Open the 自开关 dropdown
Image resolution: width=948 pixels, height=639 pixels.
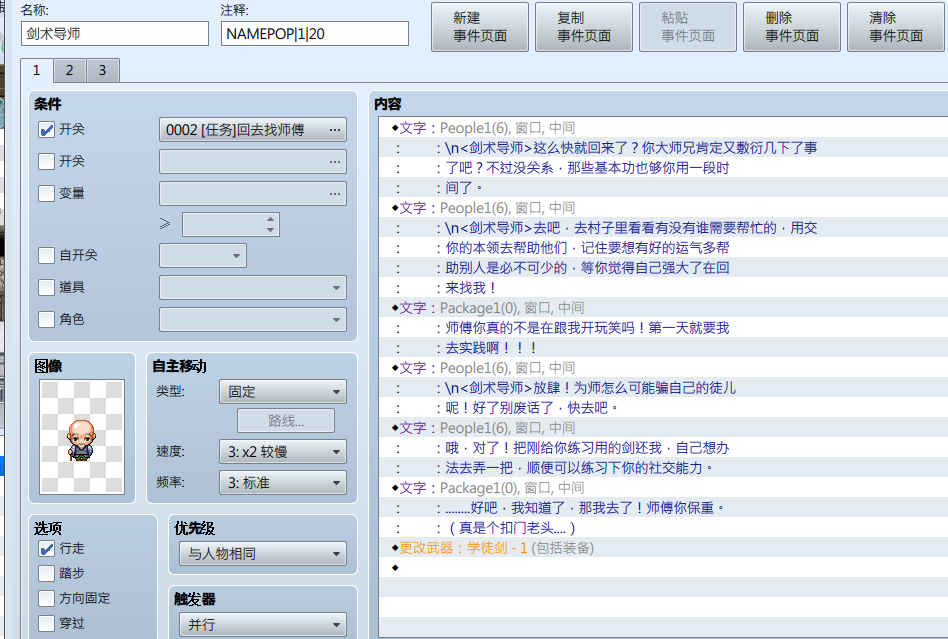[203, 256]
